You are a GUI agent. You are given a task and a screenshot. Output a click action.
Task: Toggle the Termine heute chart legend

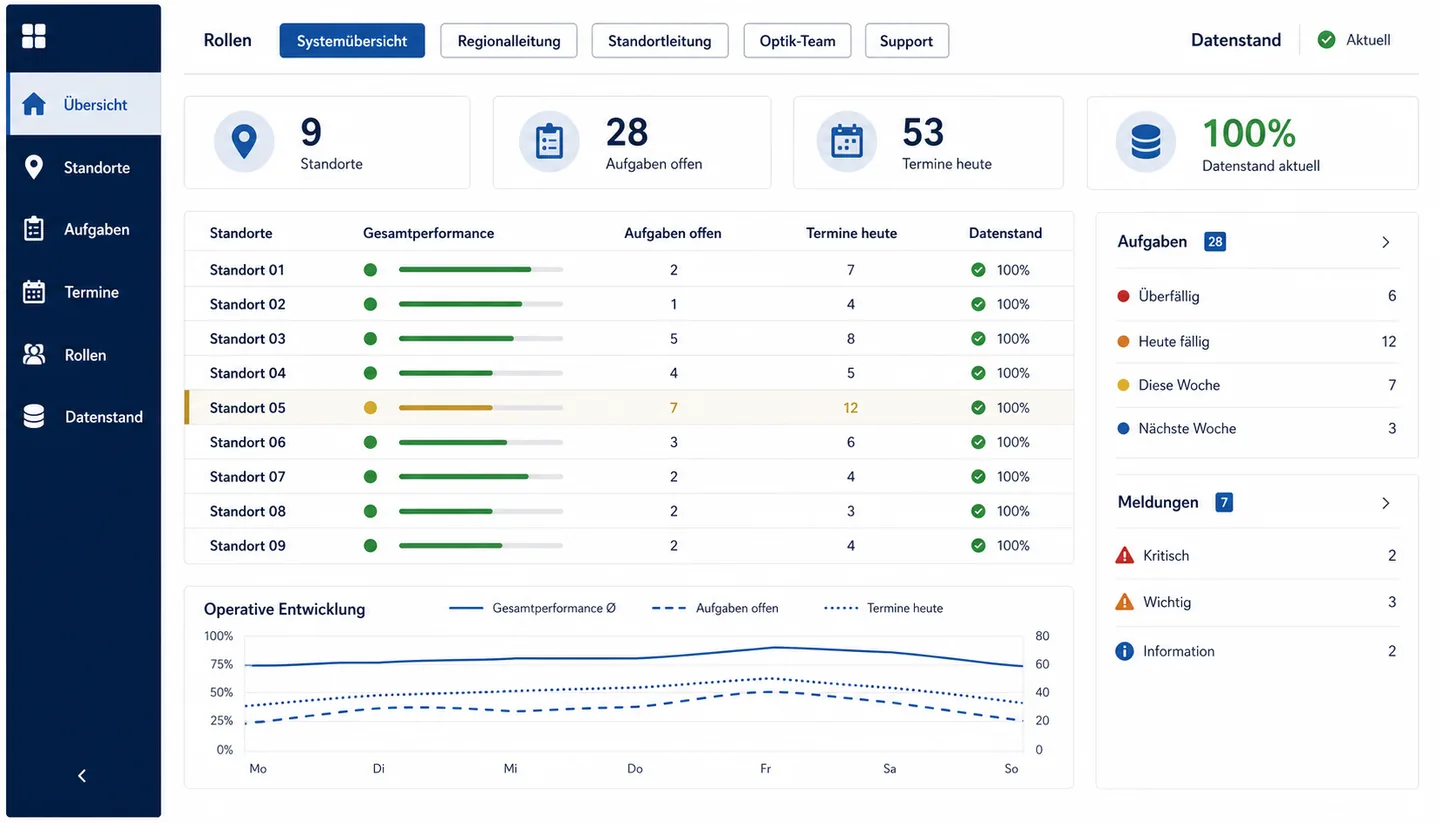pos(883,608)
